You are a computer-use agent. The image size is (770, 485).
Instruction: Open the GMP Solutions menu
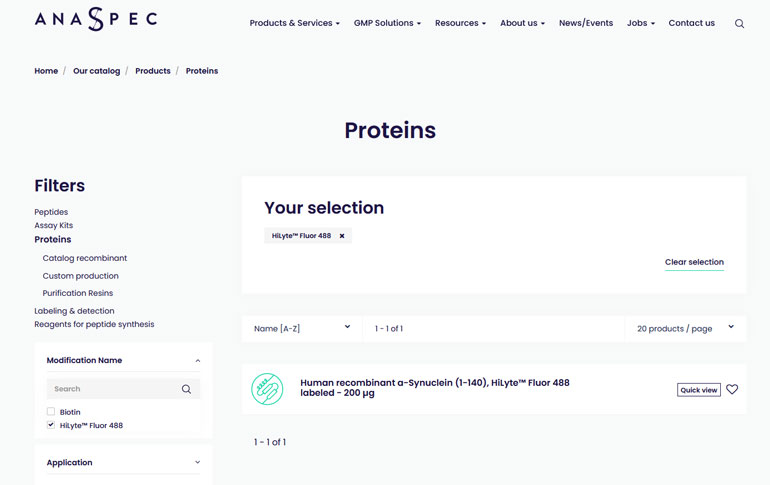pyautogui.click(x=387, y=23)
